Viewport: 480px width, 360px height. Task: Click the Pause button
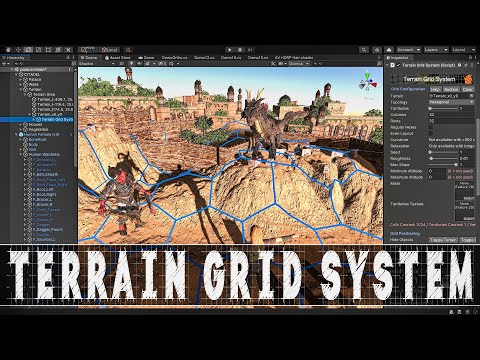pyautogui.click(x=240, y=50)
